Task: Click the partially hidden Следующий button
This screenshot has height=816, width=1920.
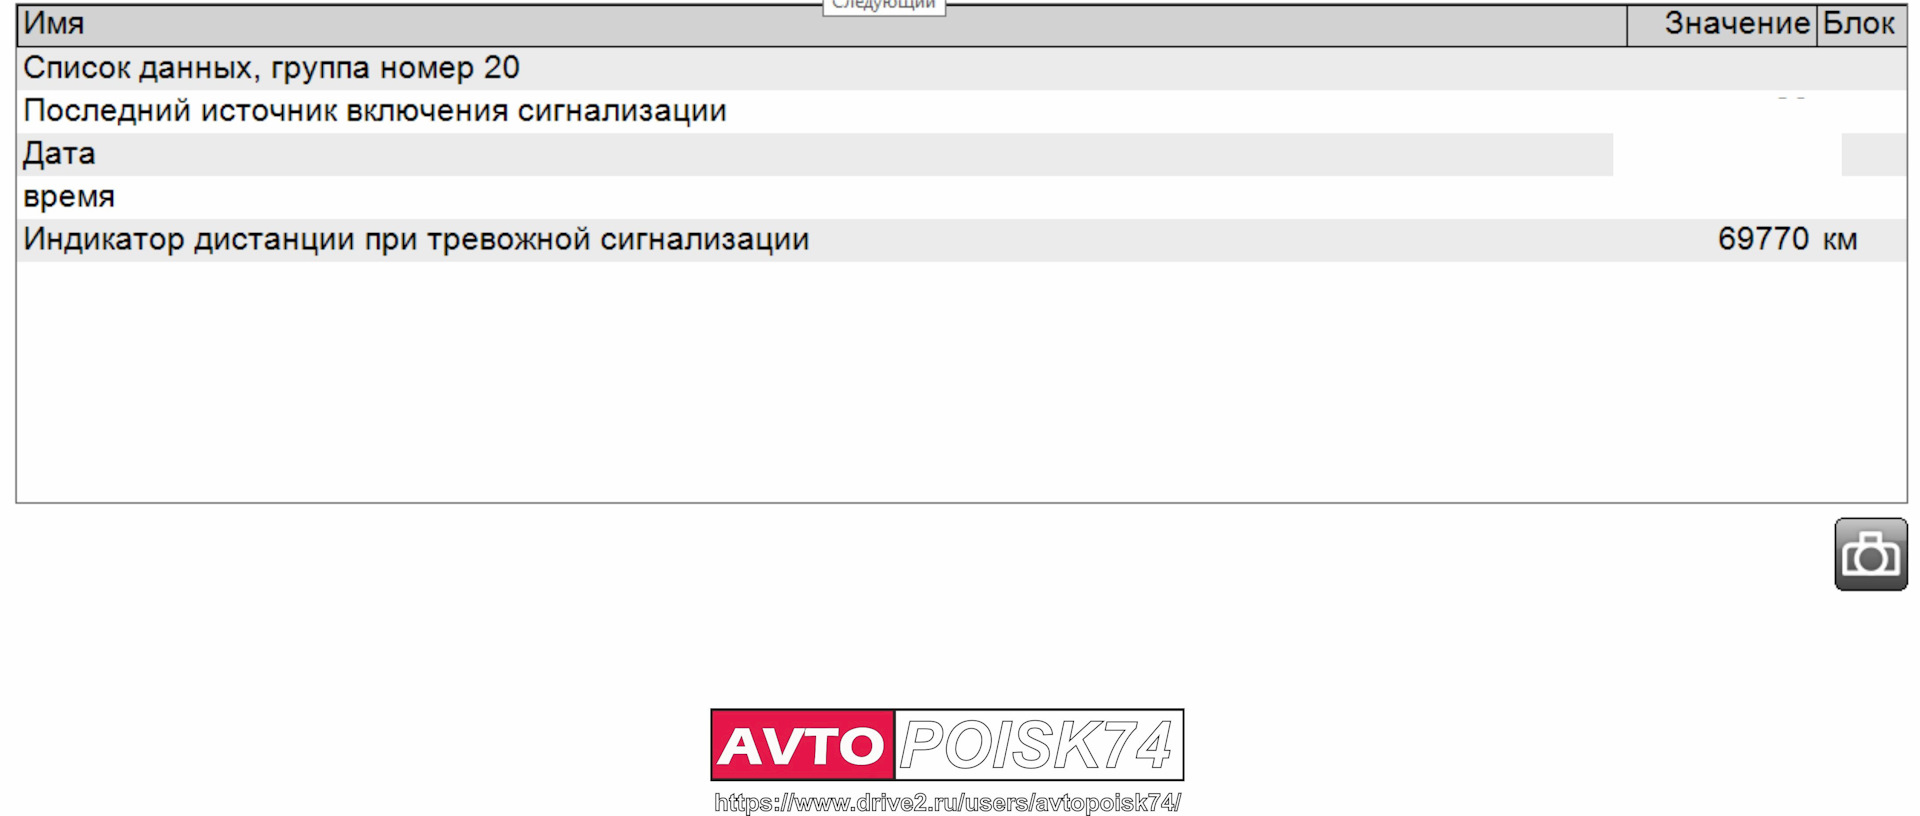Action: [884, 7]
